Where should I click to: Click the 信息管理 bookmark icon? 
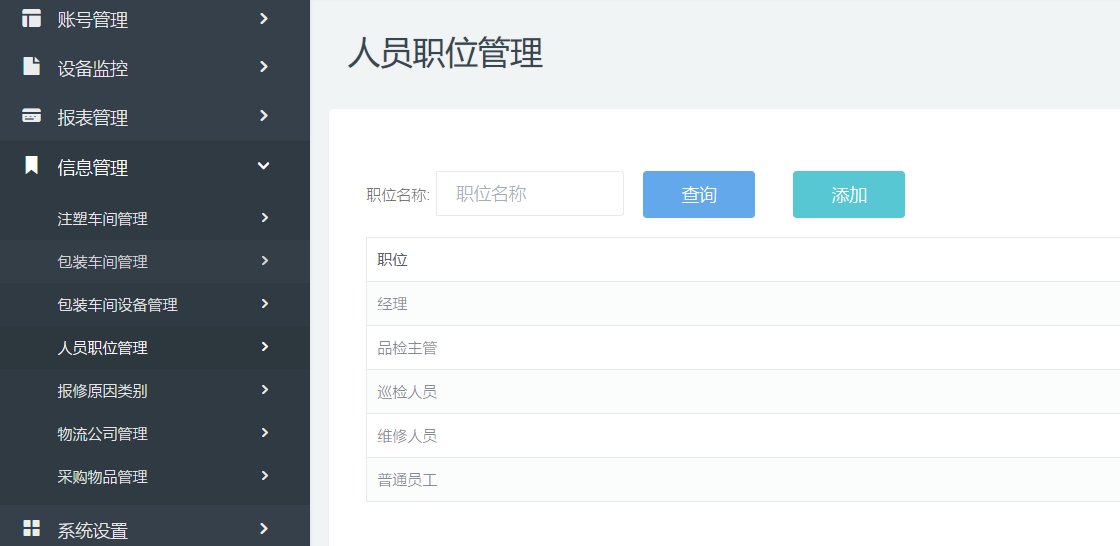32,166
